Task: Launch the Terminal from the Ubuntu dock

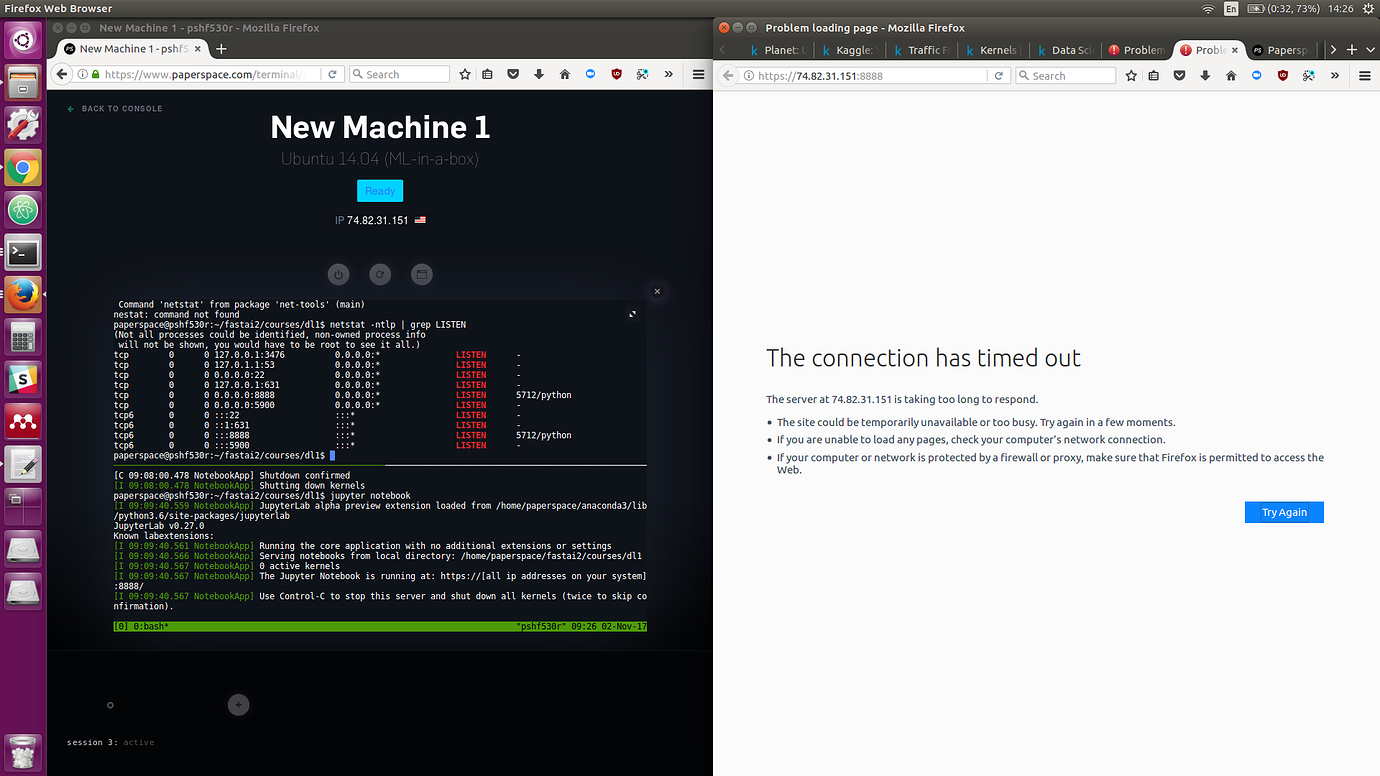Action: tap(22, 252)
